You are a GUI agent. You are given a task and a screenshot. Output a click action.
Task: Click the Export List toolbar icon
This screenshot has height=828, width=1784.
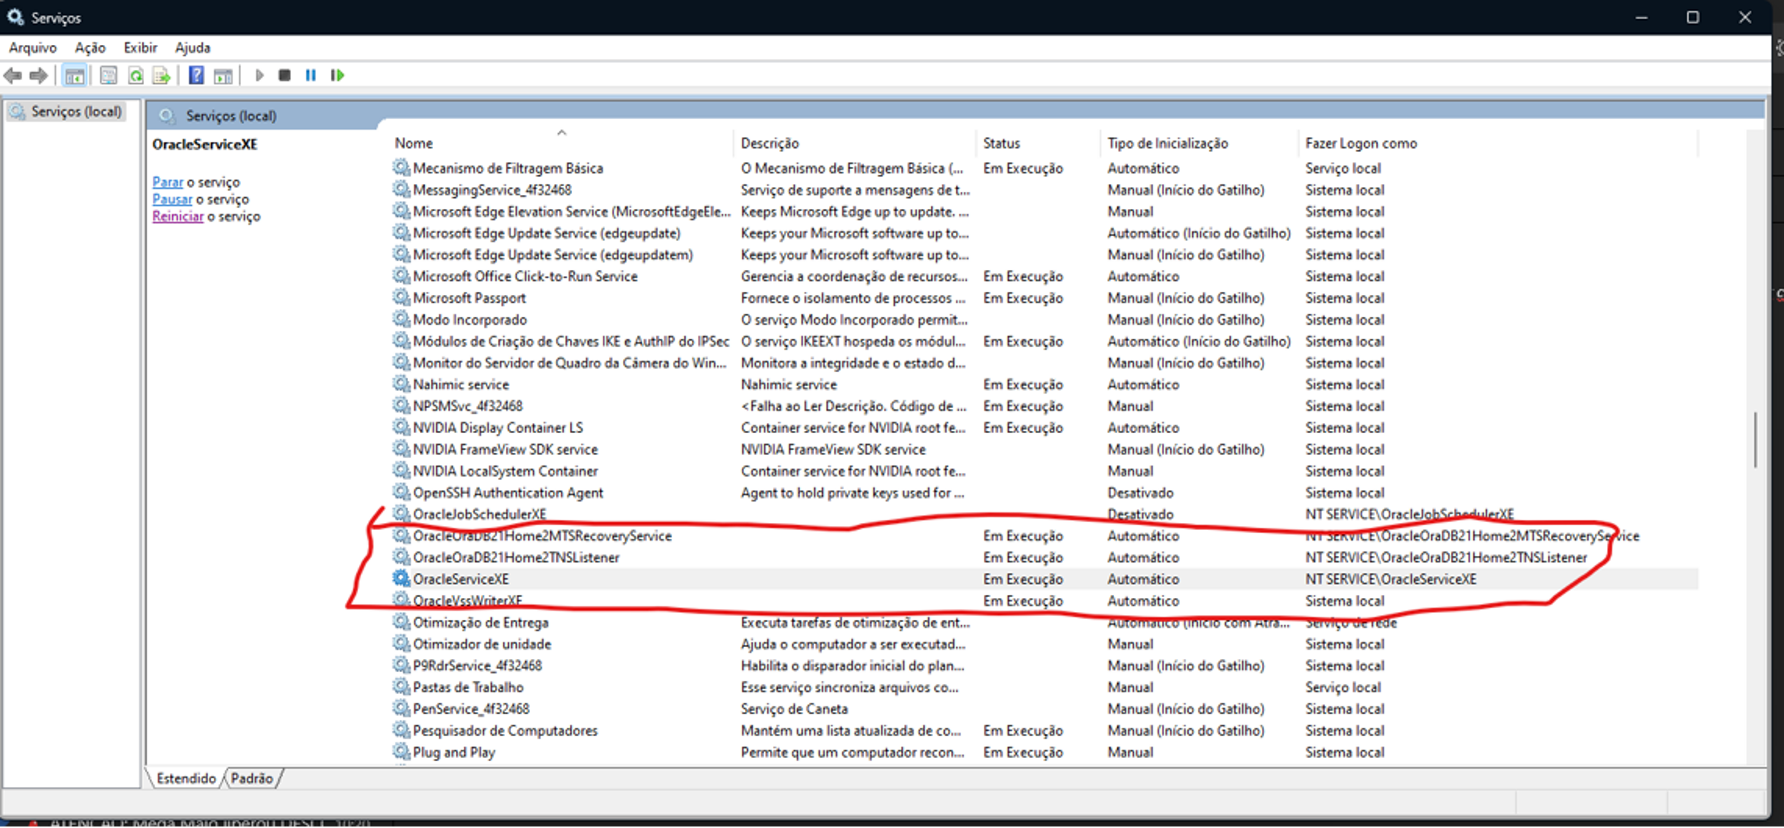pyautogui.click(x=161, y=76)
